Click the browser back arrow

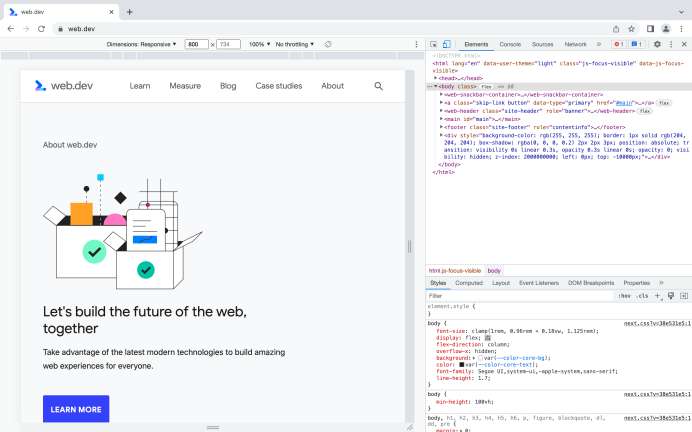click(11, 29)
